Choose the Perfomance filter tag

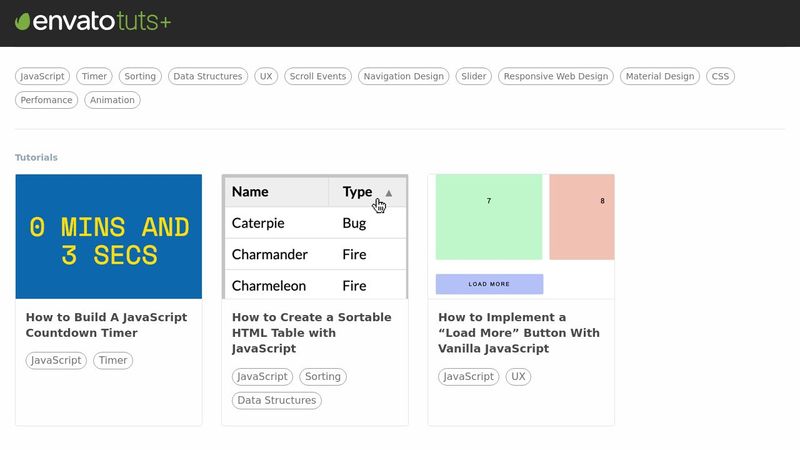(46, 100)
